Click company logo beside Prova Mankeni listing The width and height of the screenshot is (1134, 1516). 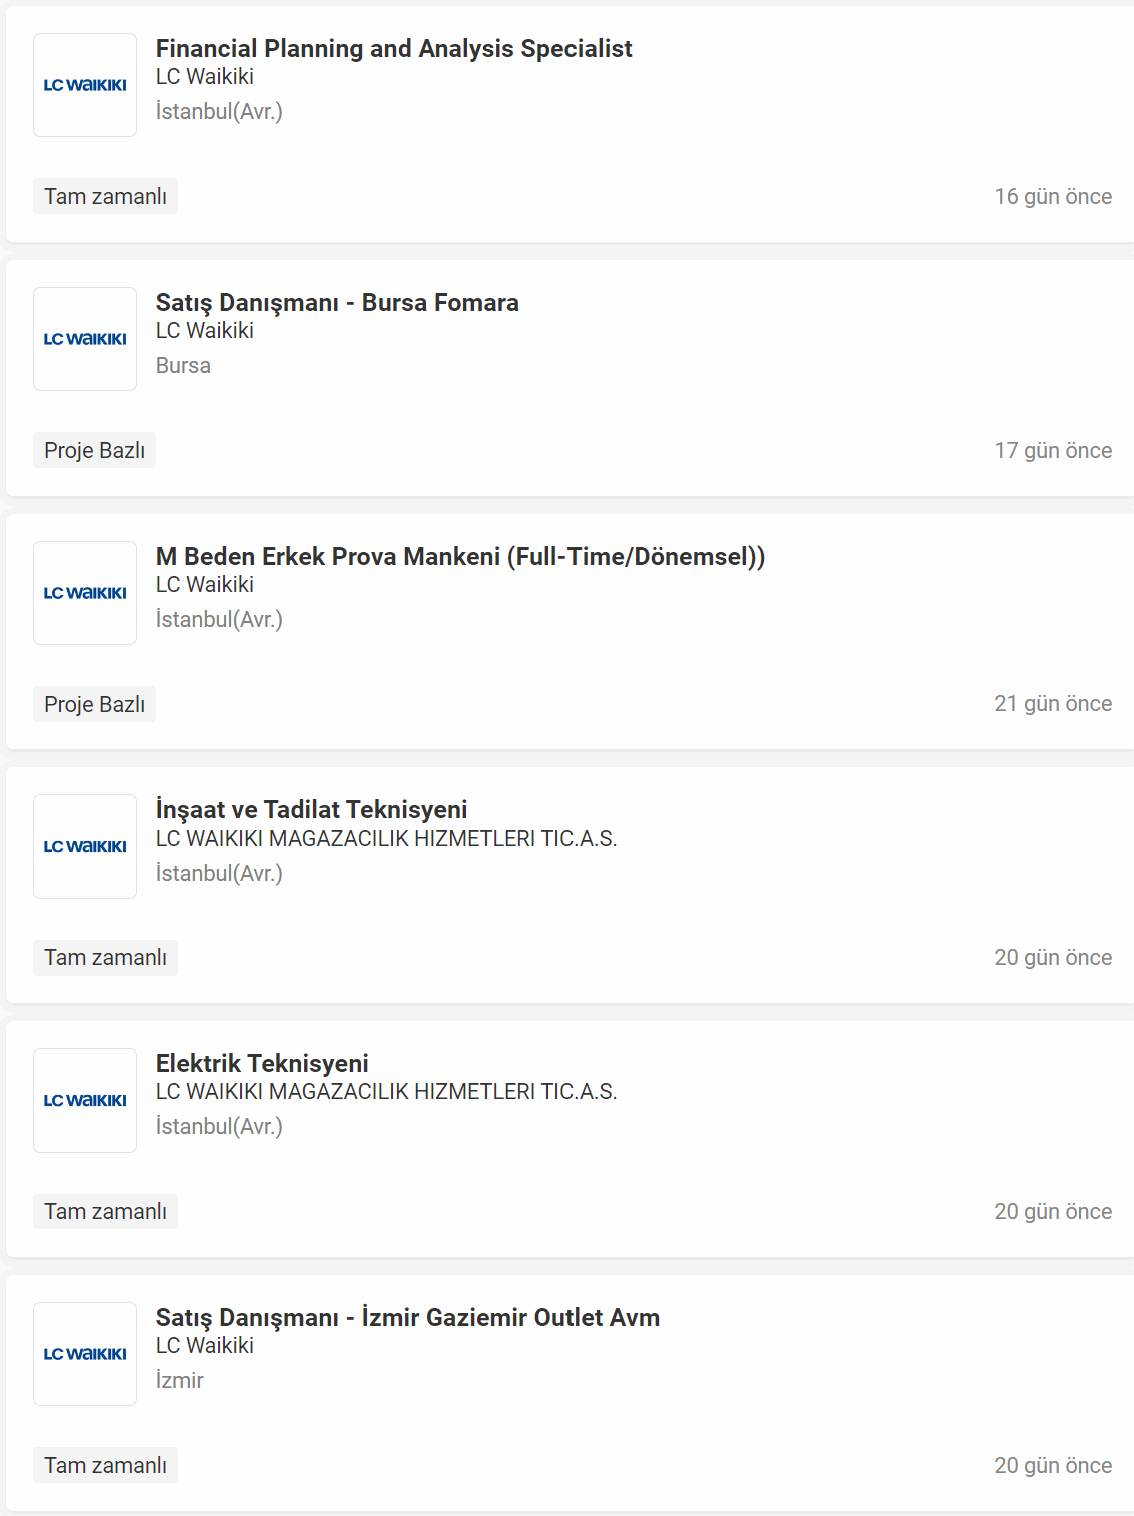[x=85, y=593]
